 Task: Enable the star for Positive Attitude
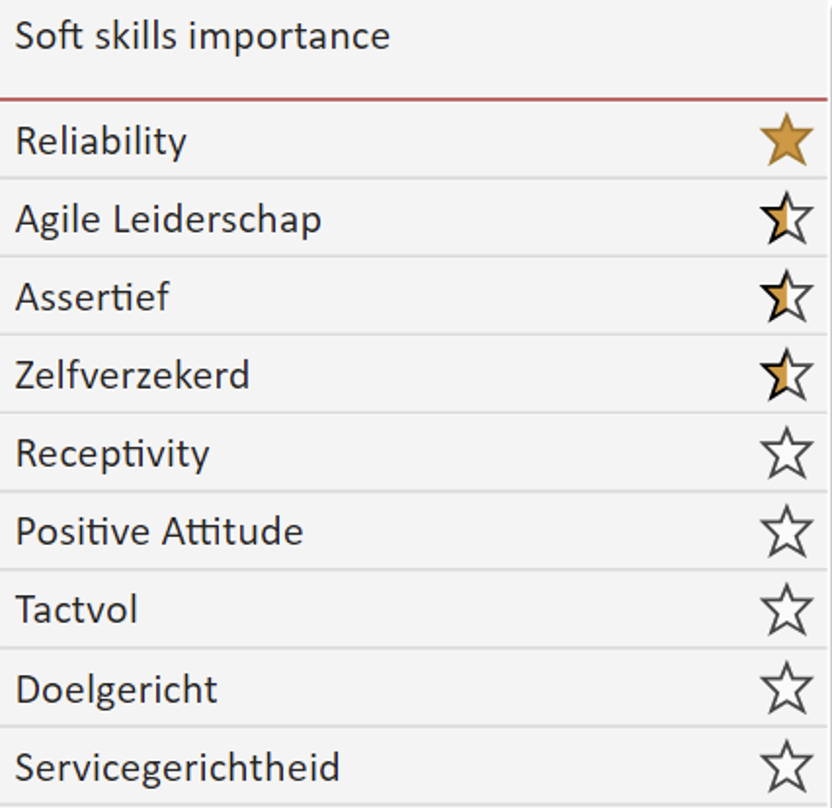pos(786,531)
